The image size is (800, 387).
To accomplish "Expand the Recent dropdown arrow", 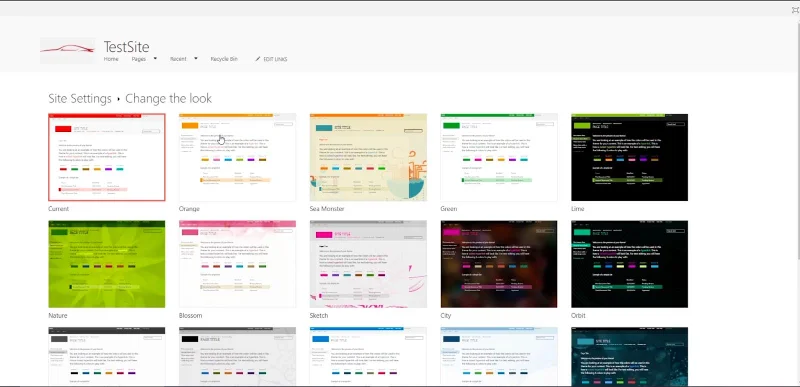I will [196, 59].
